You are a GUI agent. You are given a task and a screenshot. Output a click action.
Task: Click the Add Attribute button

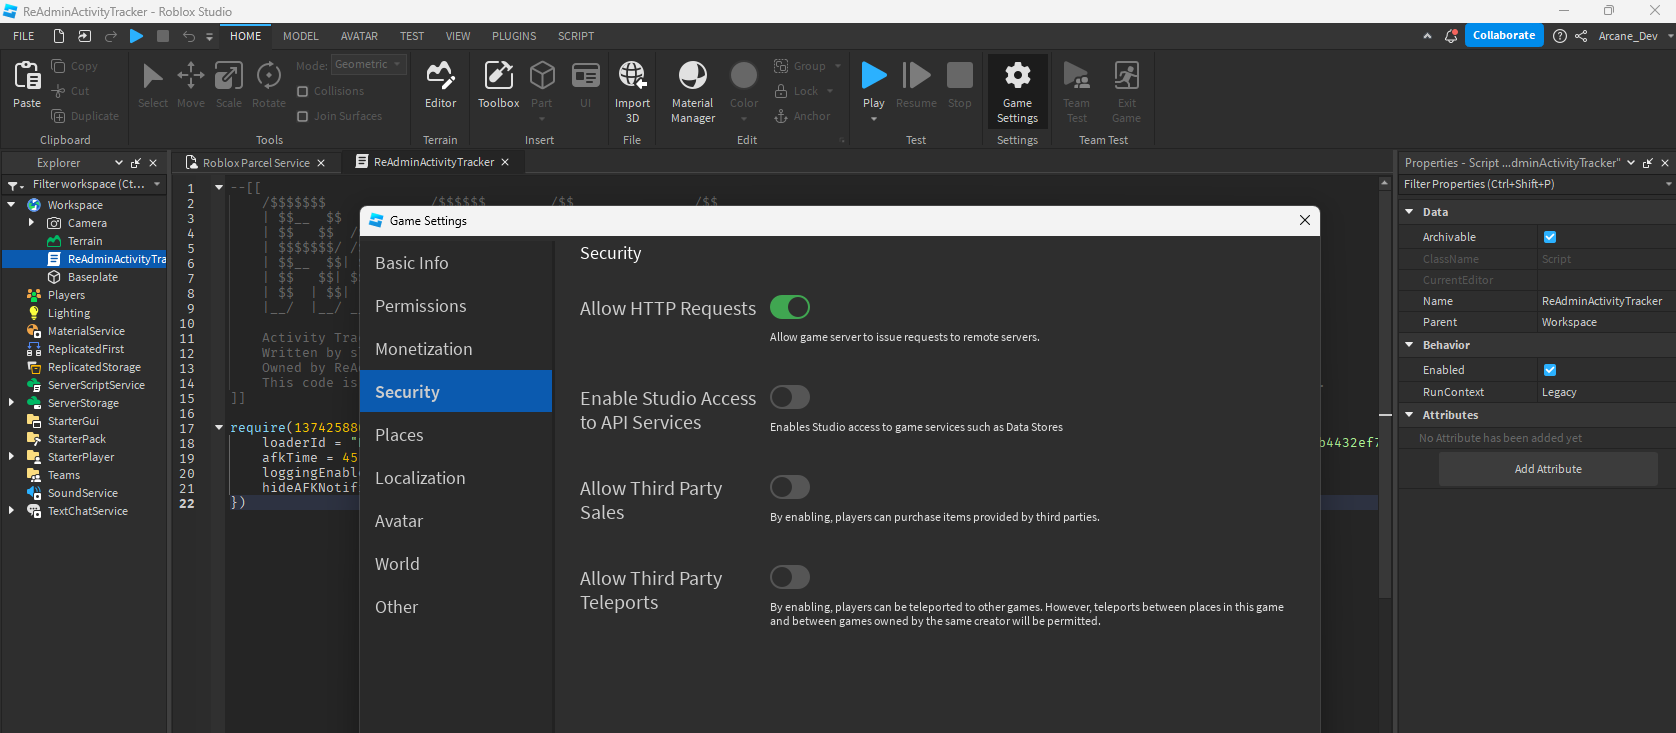[1547, 469]
